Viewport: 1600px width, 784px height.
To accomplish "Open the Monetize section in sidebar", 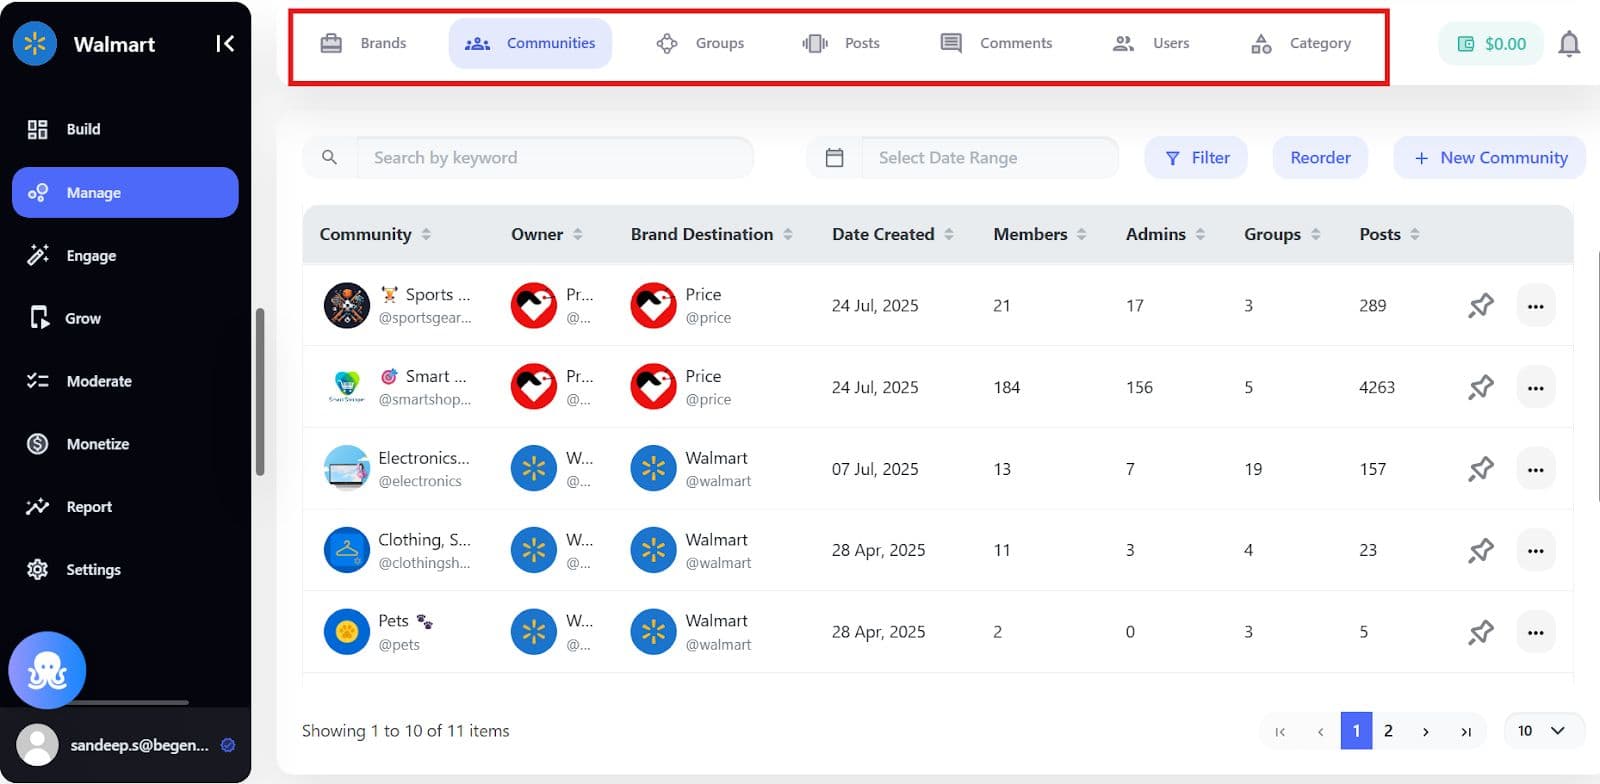I will coord(125,444).
